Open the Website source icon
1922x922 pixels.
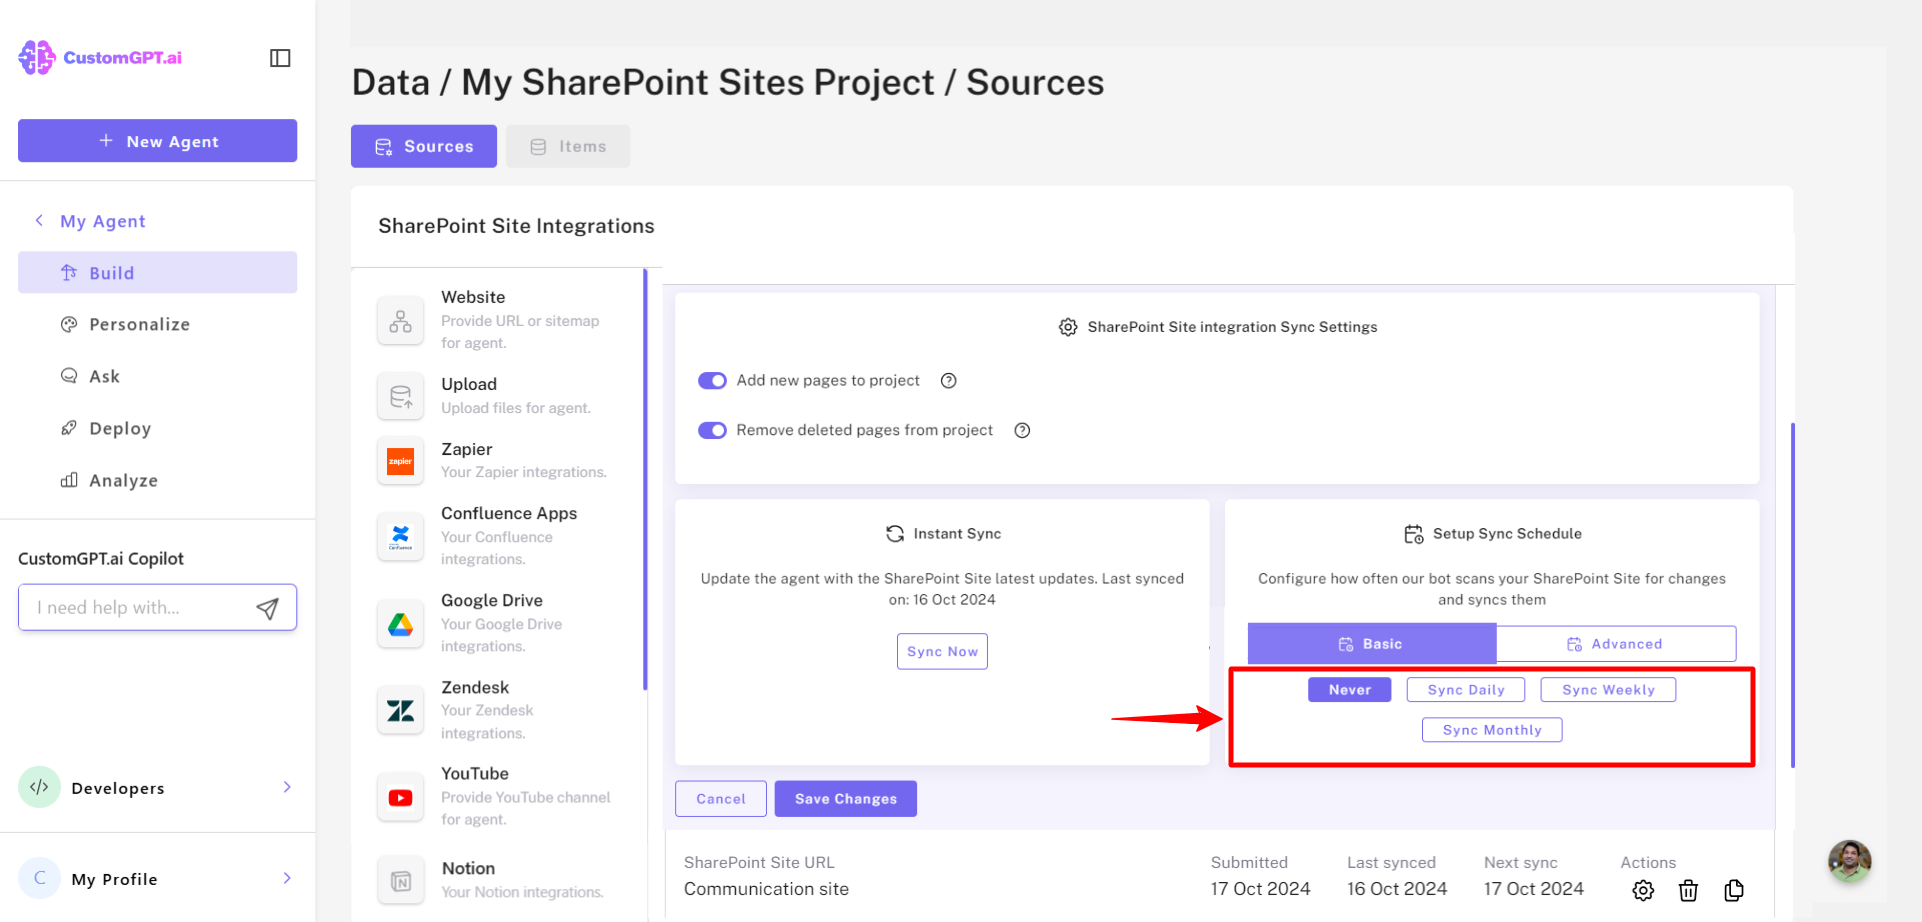pyautogui.click(x=400, y=321)
